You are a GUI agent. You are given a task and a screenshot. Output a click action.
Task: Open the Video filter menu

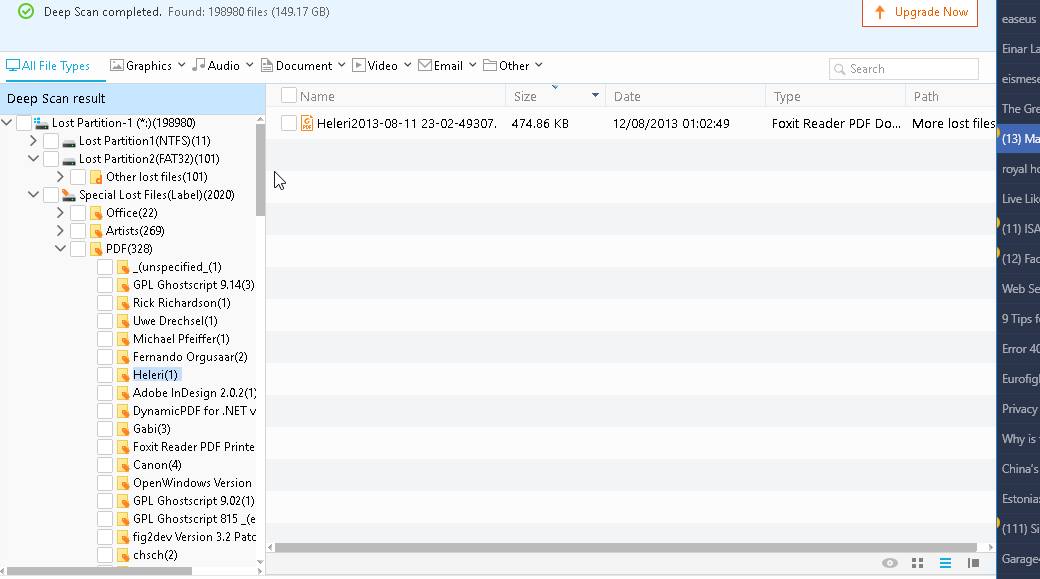click(382, 66)
